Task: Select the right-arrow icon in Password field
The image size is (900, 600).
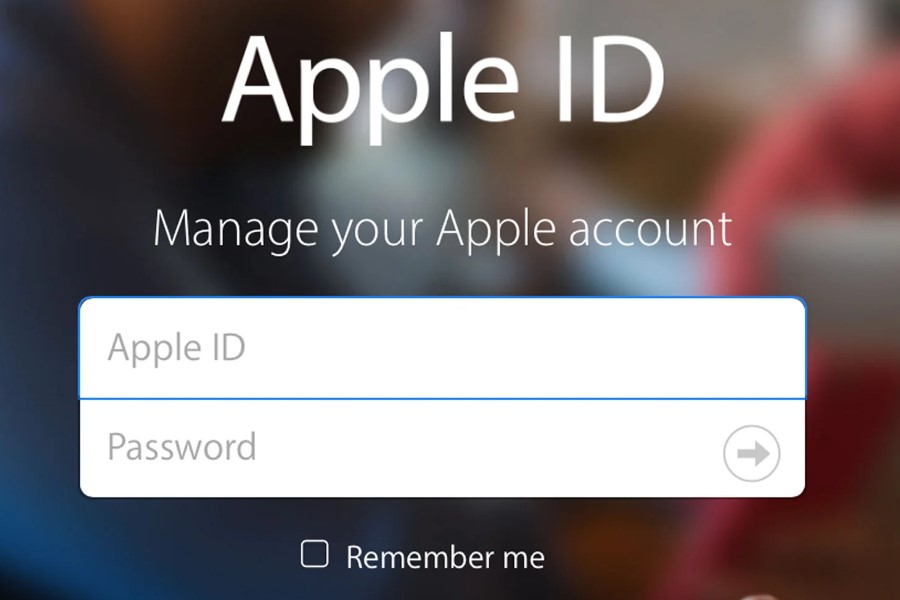Action: point(751,453)
